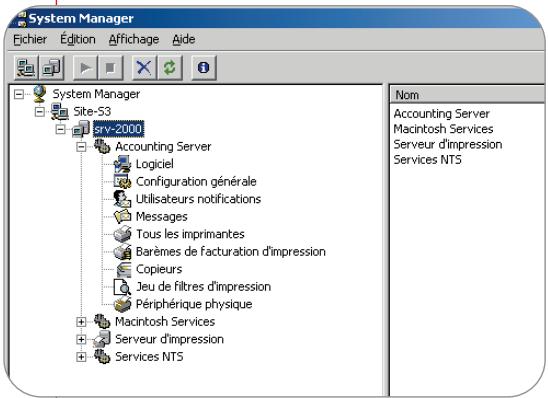Open the Aide menu

click(x=184, y=39)
